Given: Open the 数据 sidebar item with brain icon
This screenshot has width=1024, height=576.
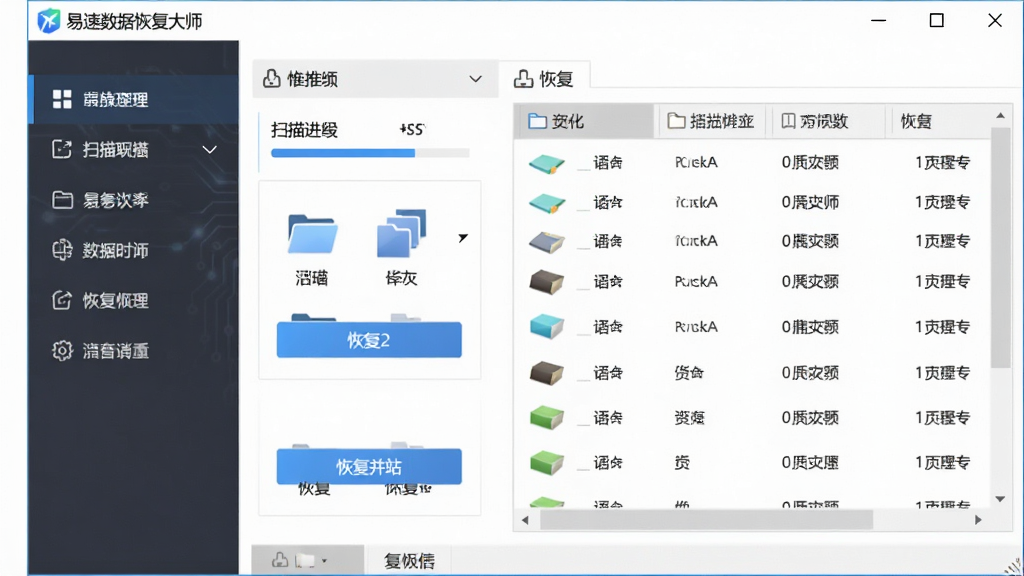Looking at the screenshot, I should pyautogui.click(x=133, y=250).
